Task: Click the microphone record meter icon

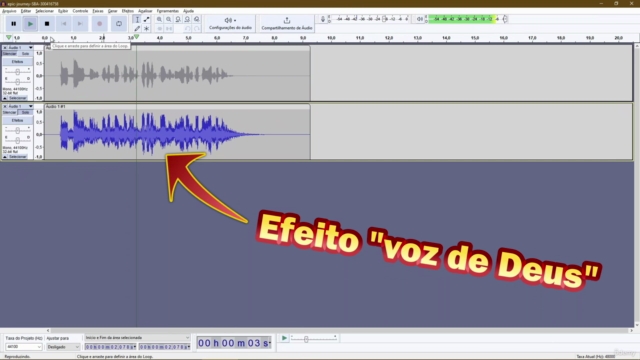Action: (x=323, y=19)
